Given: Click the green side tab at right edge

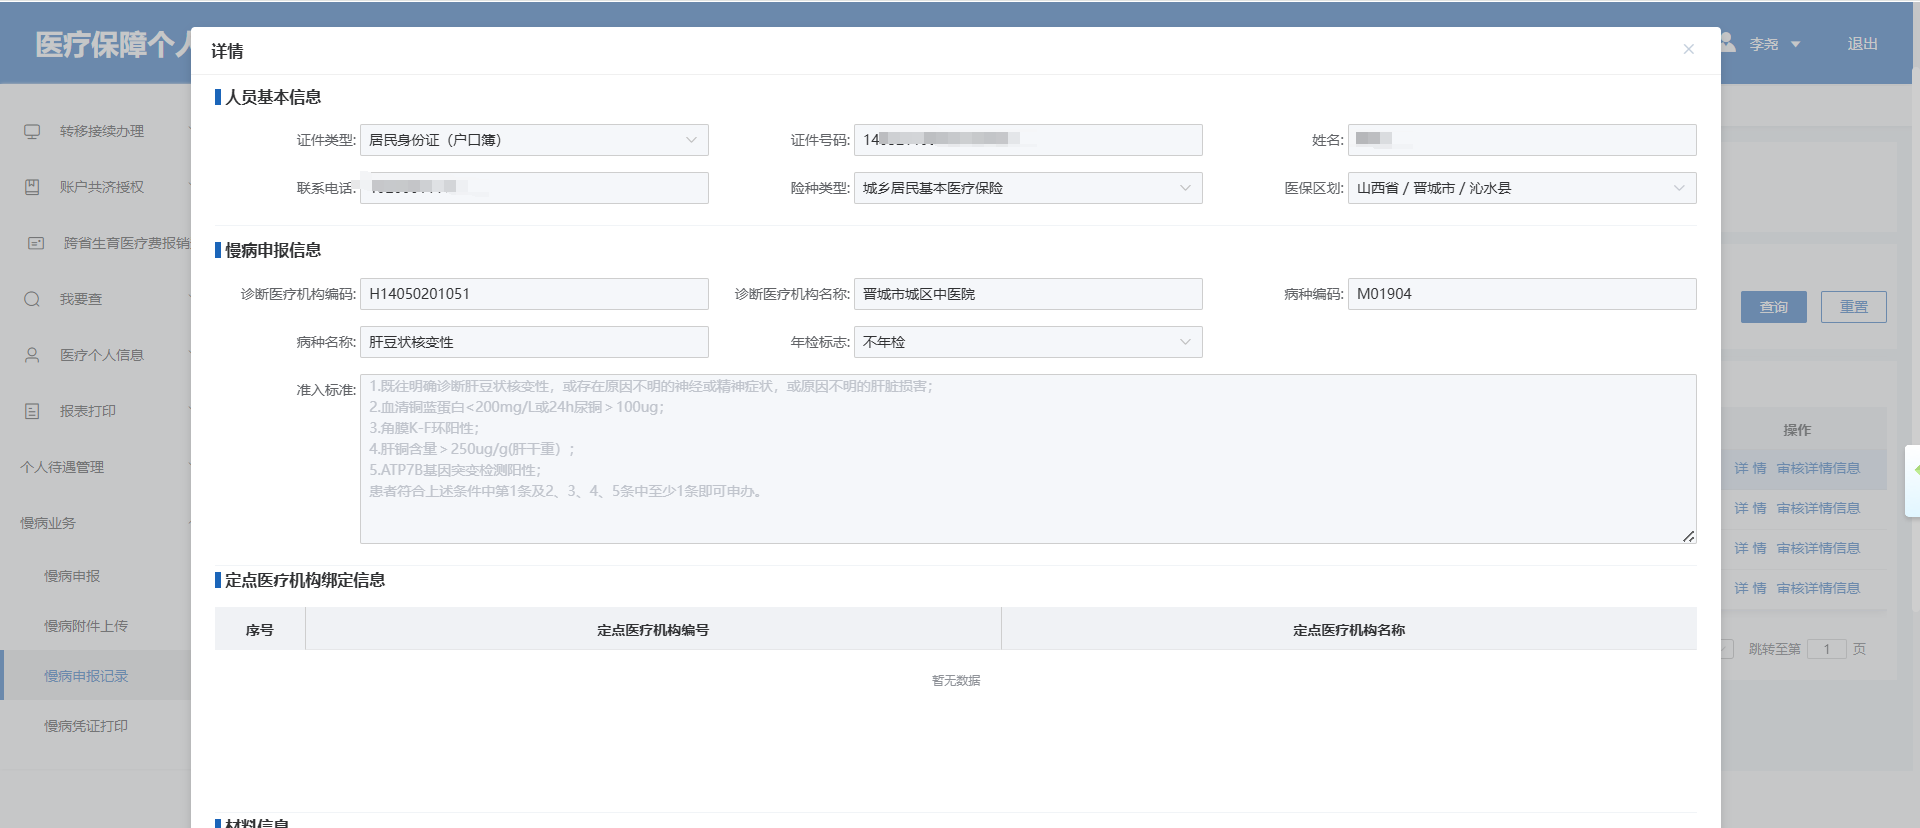Looking at the screenshot, I should pos(1913,480).
